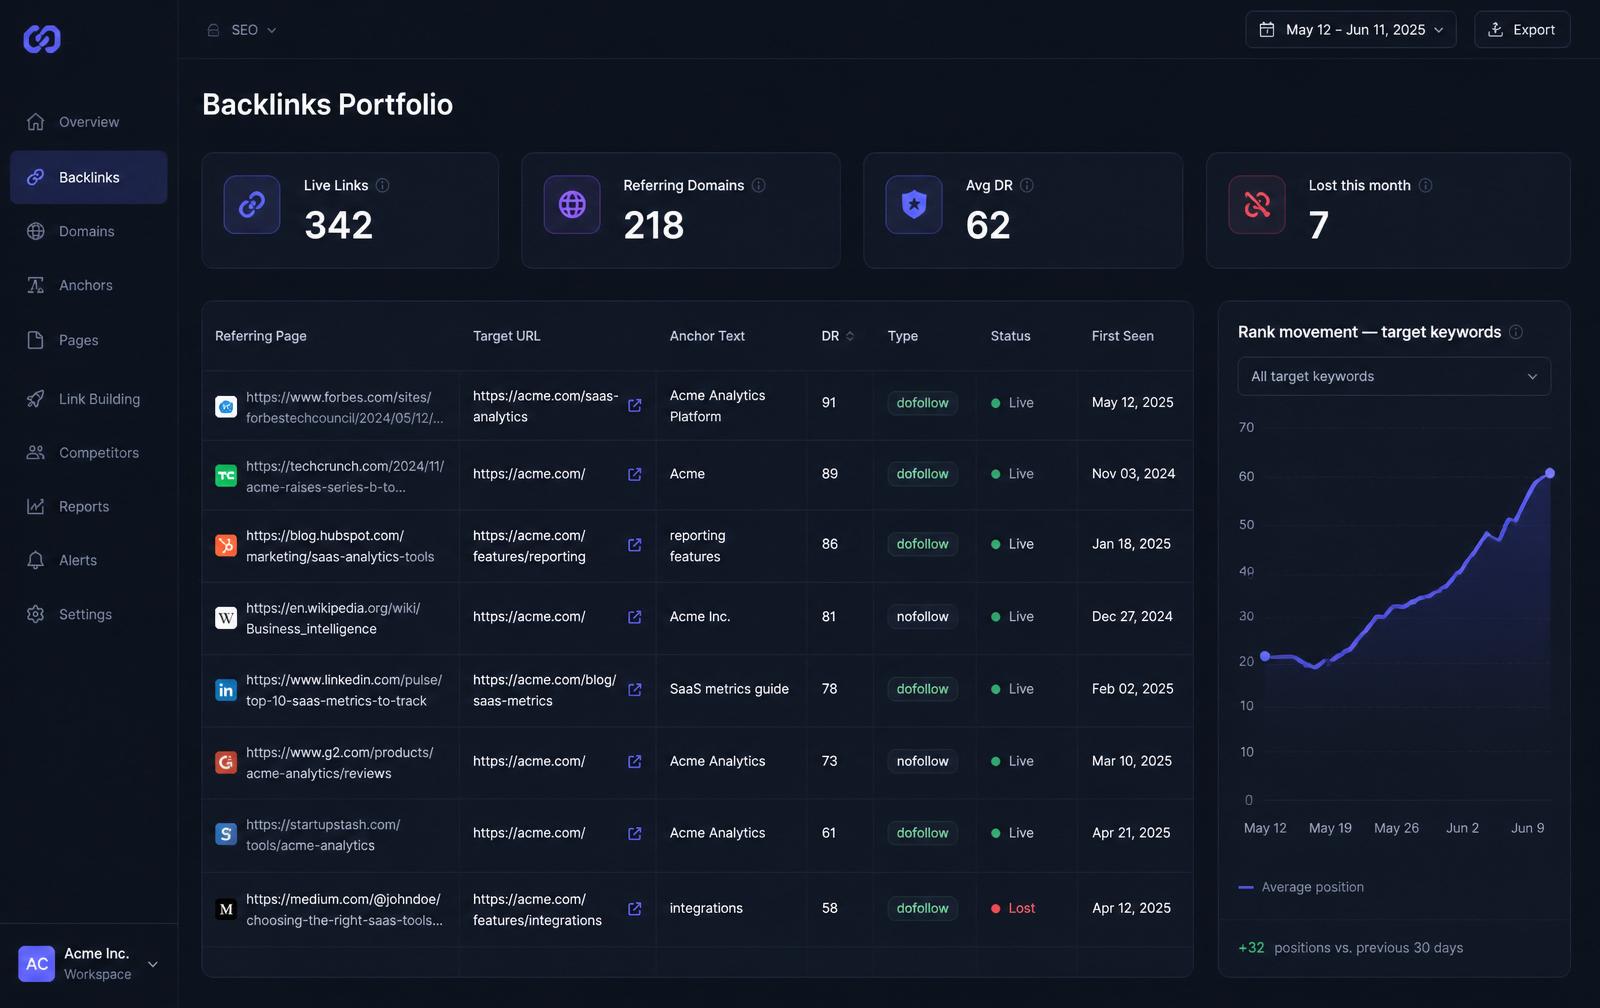The width and height of the screenshot is (1600, 1008).
Task: Click the Competitors people icon
Action: click(x=36, y=452)
